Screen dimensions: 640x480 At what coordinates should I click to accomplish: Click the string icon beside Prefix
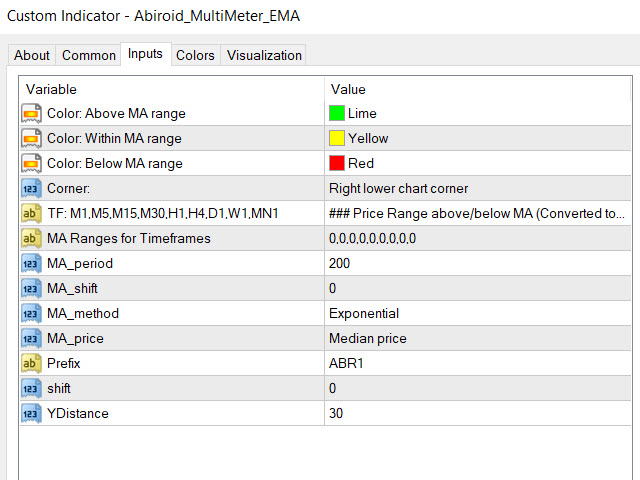[x=31, y=363]
